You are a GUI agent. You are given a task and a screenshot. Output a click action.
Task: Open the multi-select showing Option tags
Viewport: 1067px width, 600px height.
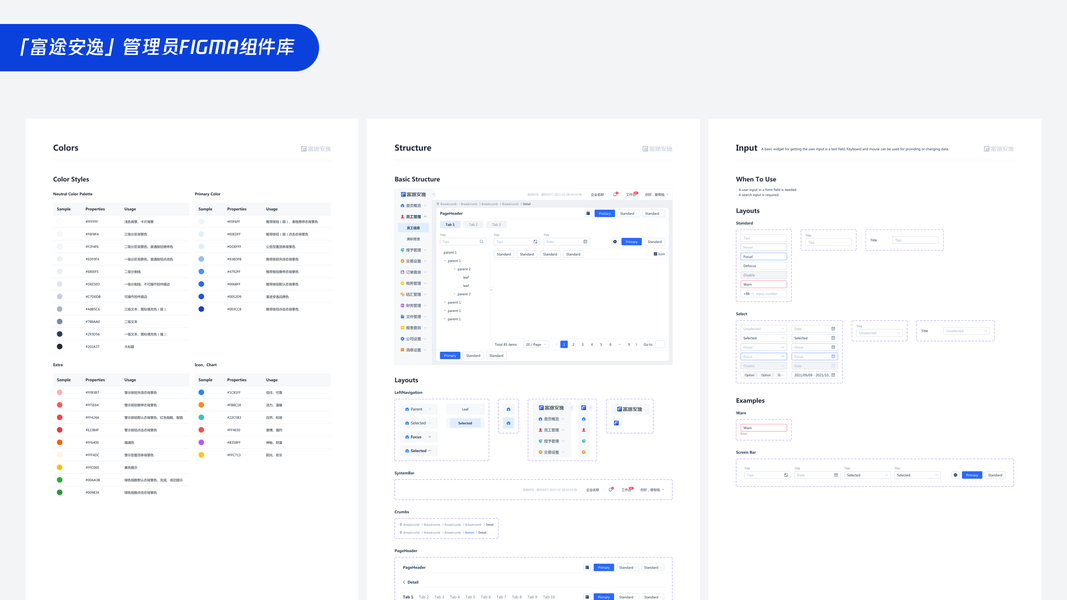pos(764,375)
